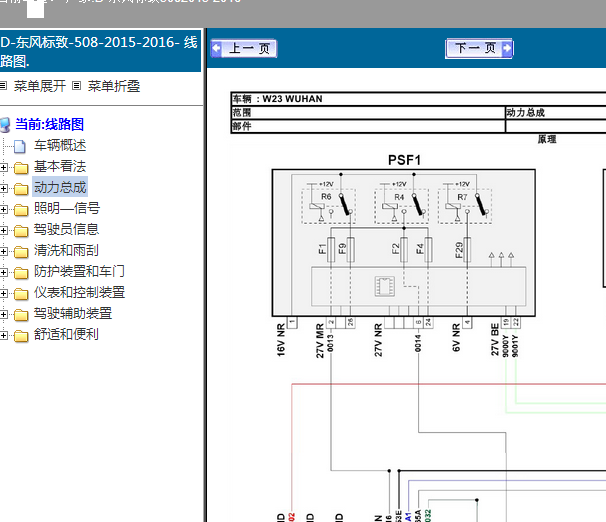Select the 动力总成 menu label
The height and width of the screenshot is (522, 606).
pyautogui.click(x=60, y=187)
